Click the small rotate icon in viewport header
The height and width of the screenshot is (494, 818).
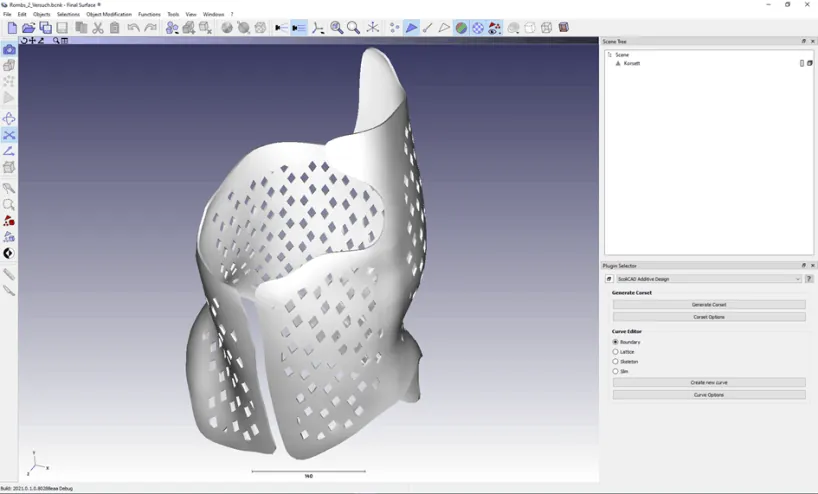click(x=23, y=41)
